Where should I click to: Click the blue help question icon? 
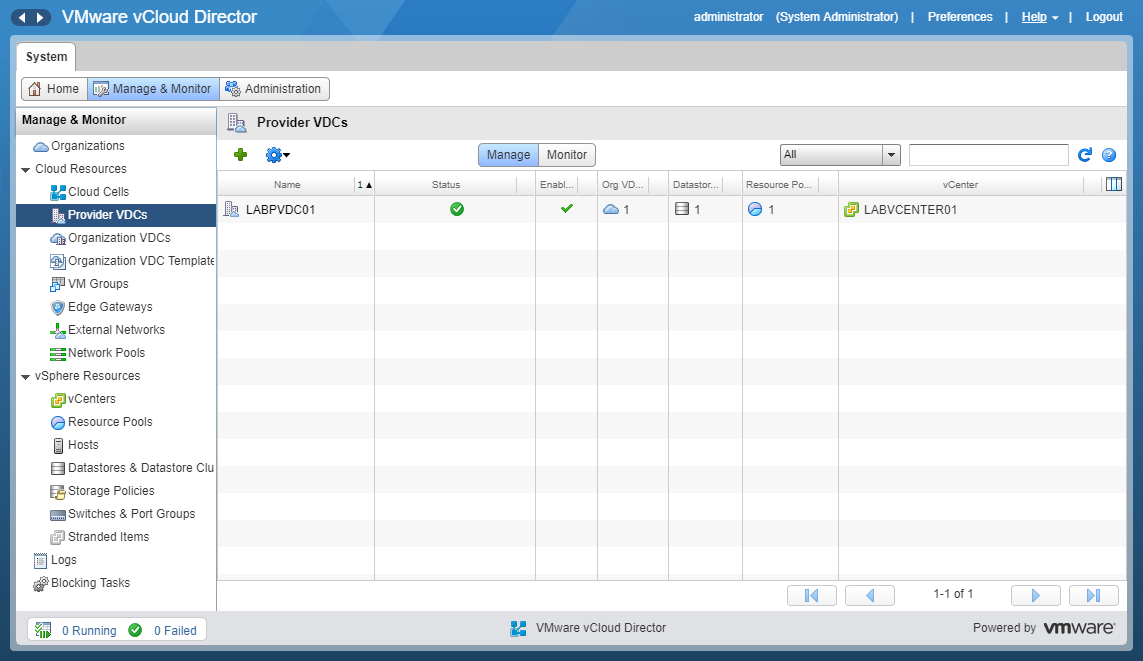point(1108,155)
